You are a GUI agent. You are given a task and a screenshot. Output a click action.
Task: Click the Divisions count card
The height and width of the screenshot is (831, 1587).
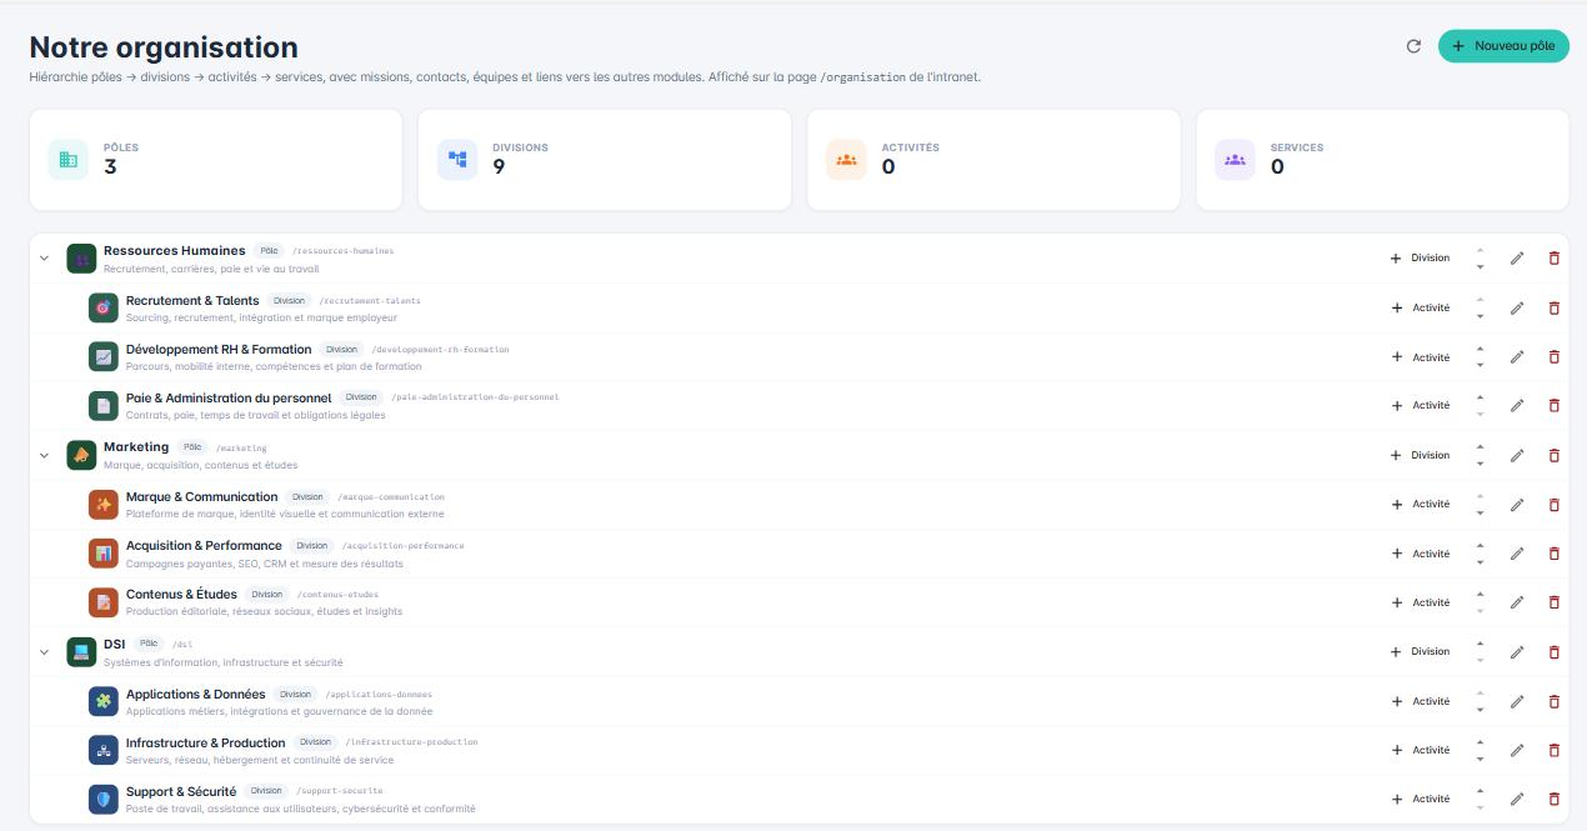(x=605, y=160)
